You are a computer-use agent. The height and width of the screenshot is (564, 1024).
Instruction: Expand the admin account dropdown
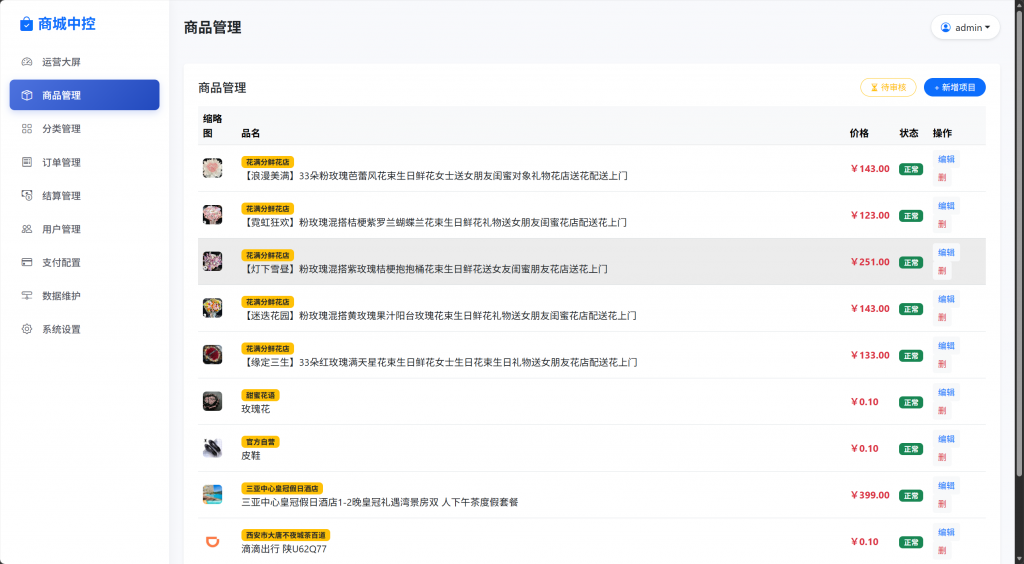(x=965, y=27)
